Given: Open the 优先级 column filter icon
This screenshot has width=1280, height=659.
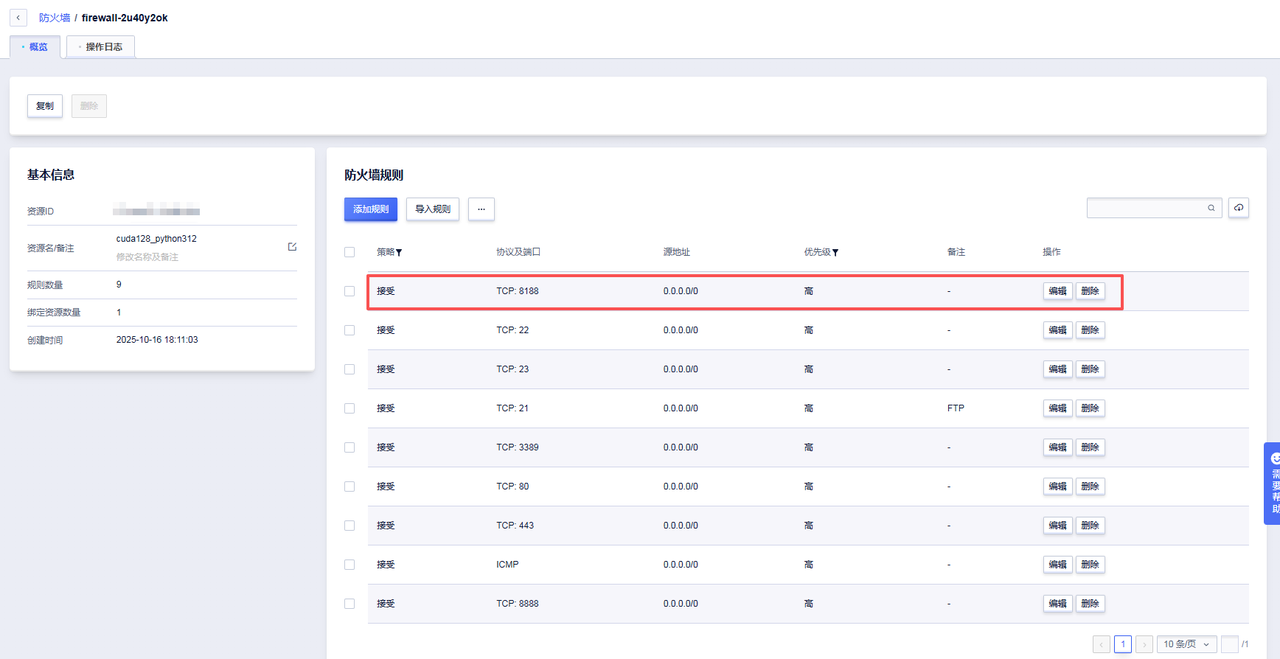Looking at the screenshot, I should (x=835, y=253).
